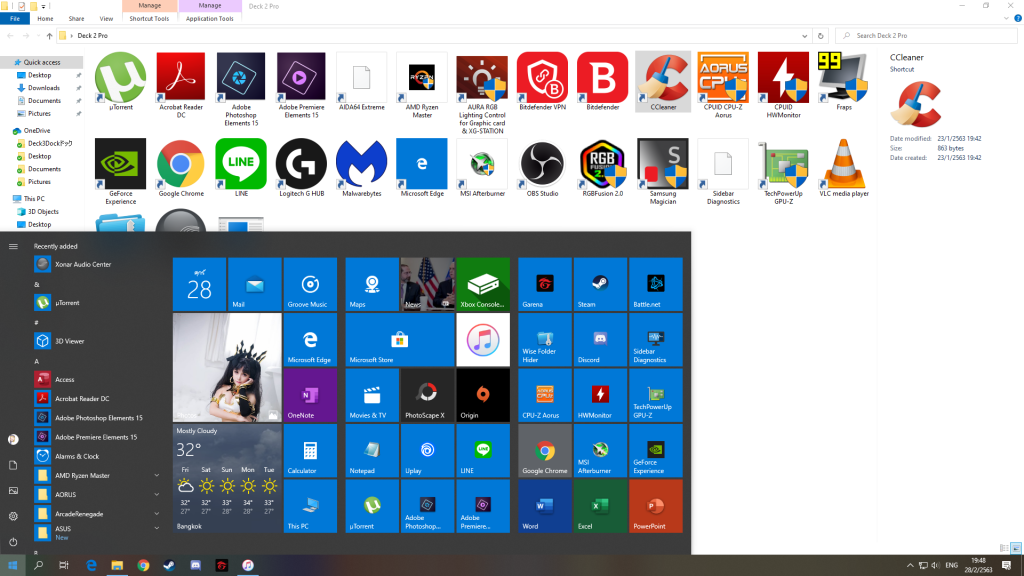Open the MSI Afterburner Start tile
1024x576 pixels.
pyautogui.click(x=600, y=451)
